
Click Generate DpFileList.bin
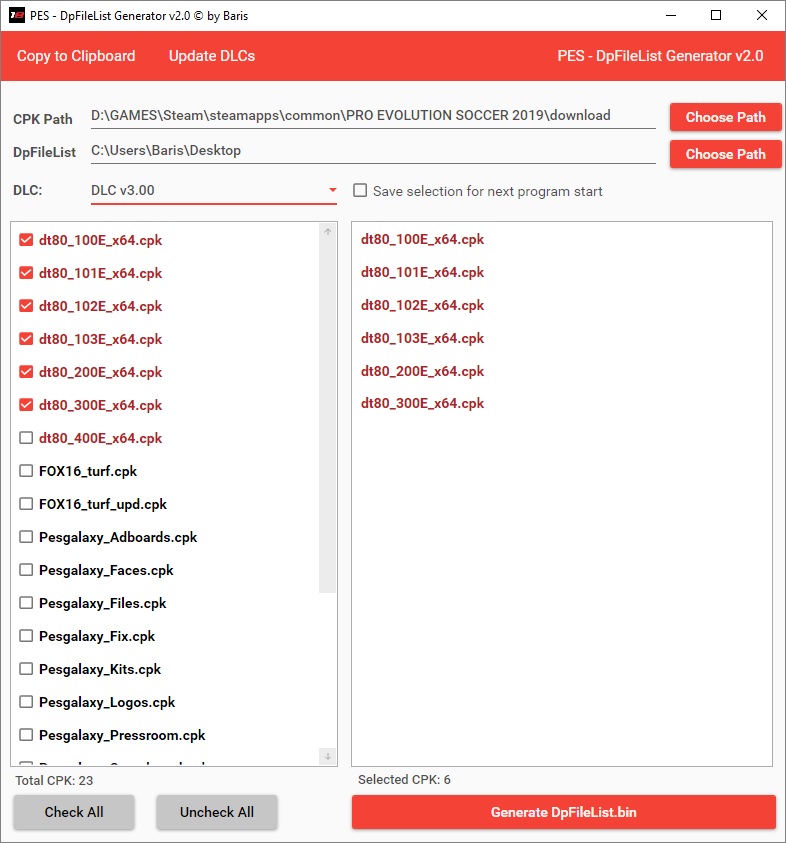(x=563, y=812)
